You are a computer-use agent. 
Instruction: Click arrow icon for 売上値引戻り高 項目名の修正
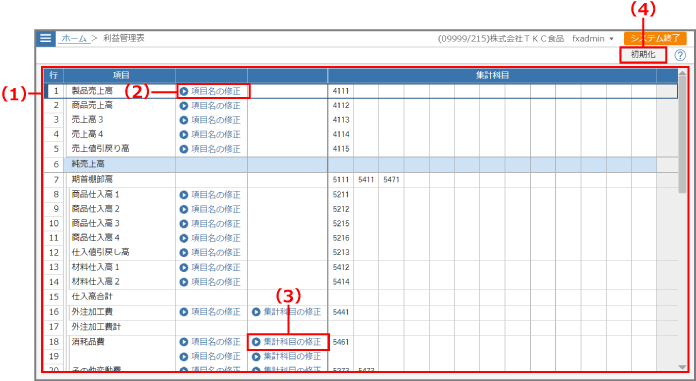(x=184, y=149)
